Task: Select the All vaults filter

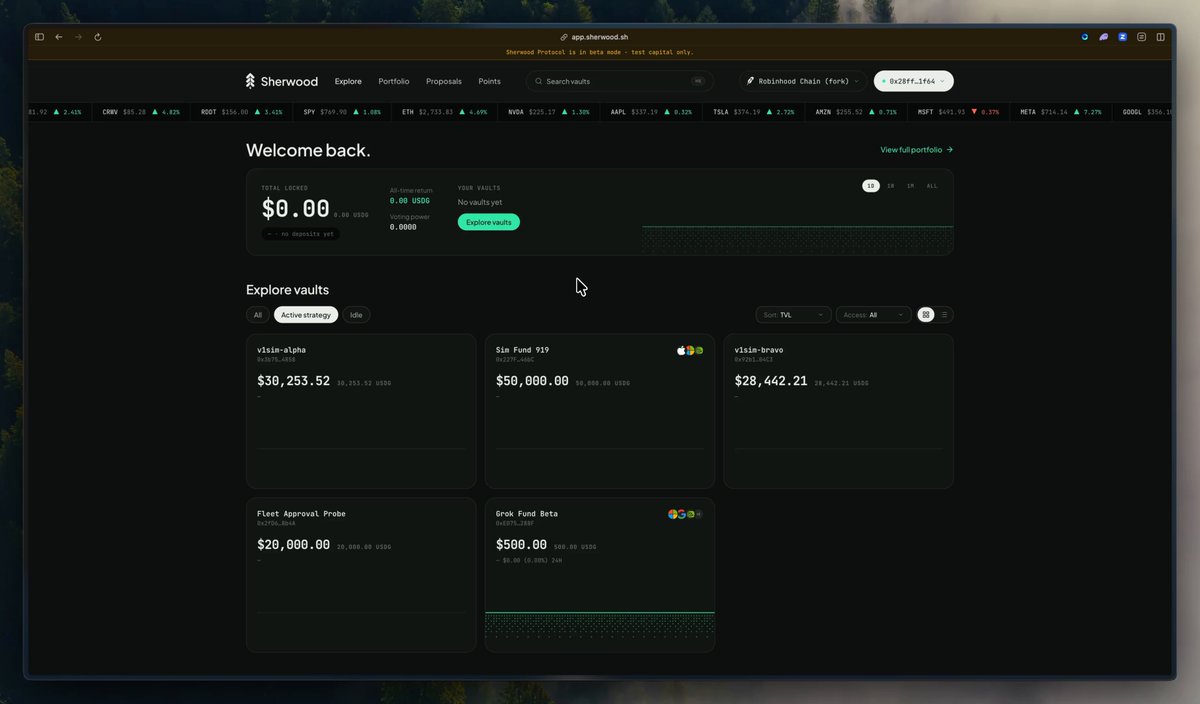Action: click(x=258, y=315)
